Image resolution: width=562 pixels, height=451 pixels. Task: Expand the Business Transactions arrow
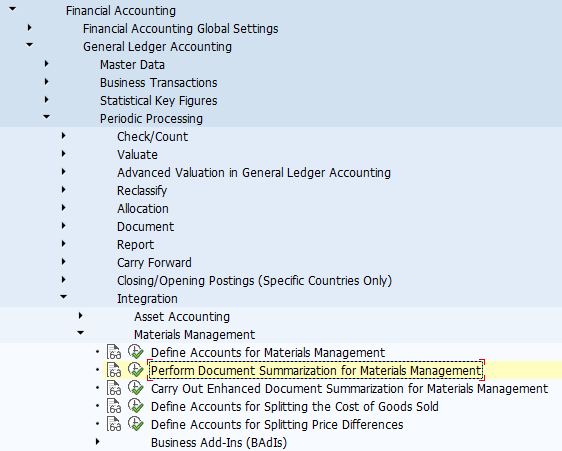tap(47, 81)
